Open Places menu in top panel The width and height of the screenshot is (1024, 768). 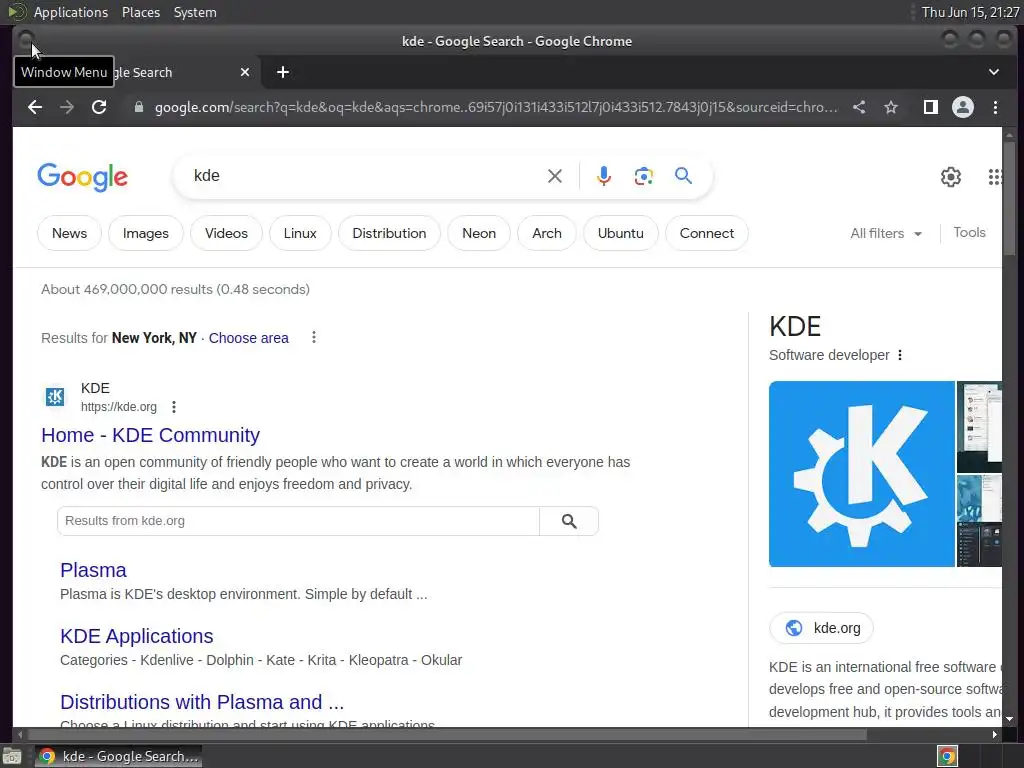coord(140,12)
